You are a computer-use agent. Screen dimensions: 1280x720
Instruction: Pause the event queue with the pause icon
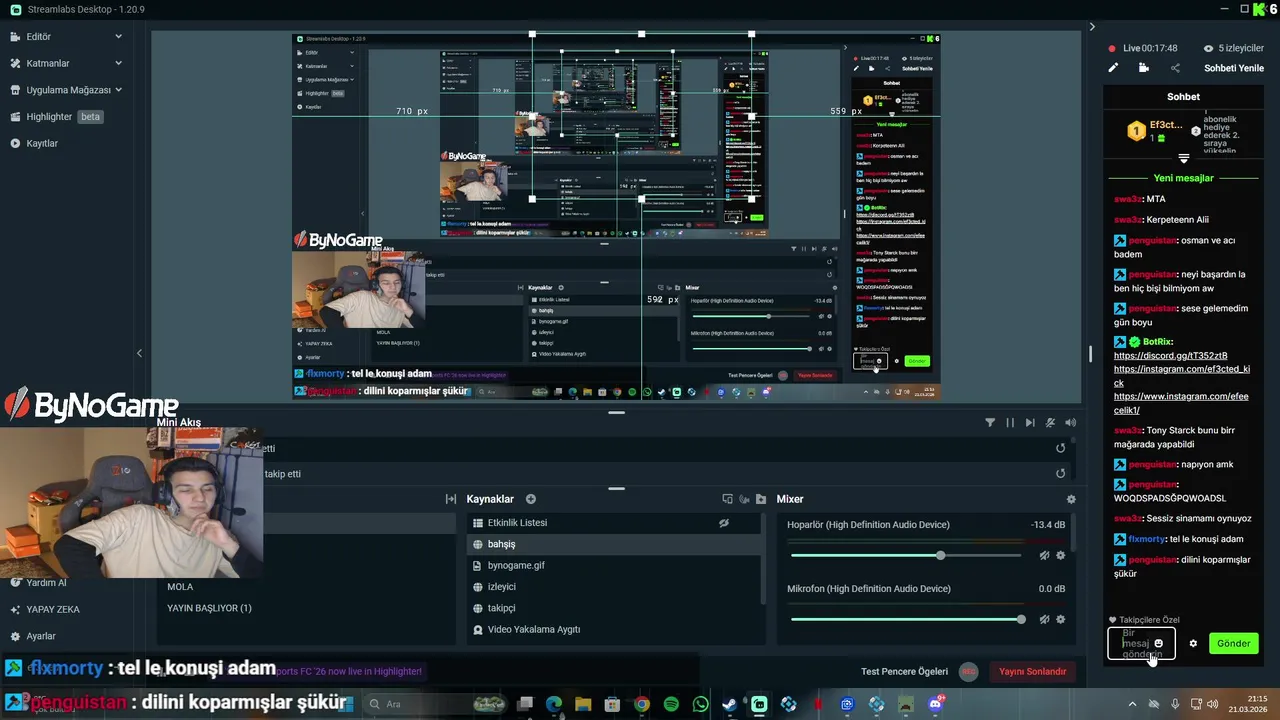[x=1010, y=423]
